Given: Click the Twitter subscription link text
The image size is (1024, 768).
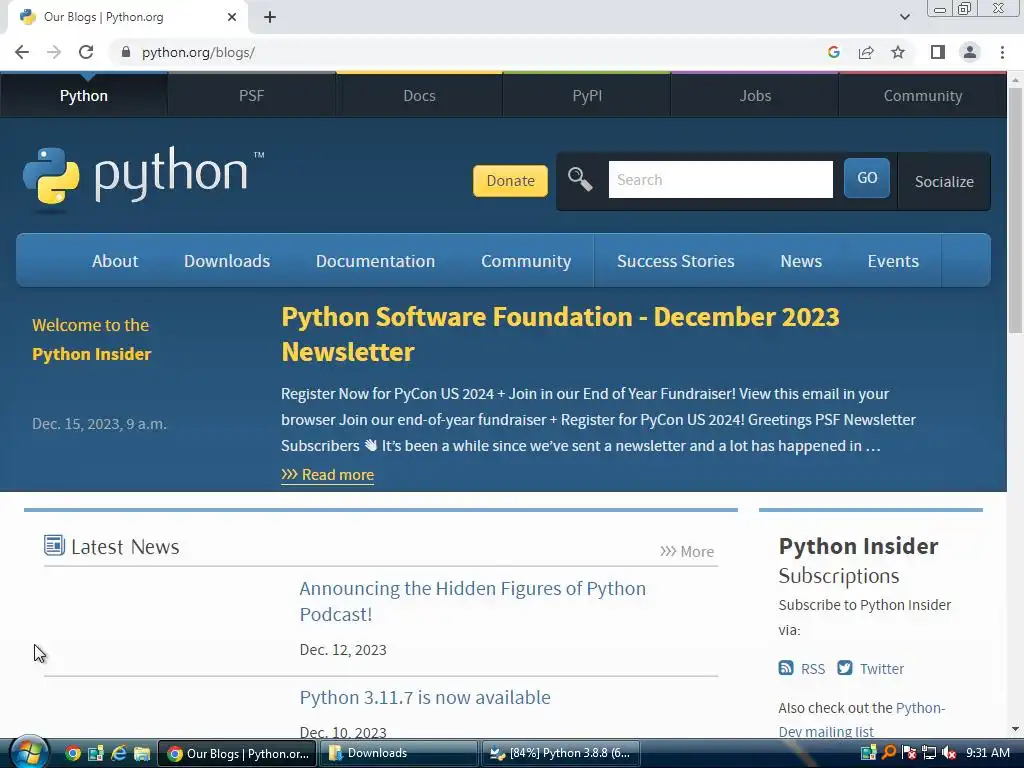Looking at the screenshot, I should (882, 669).
